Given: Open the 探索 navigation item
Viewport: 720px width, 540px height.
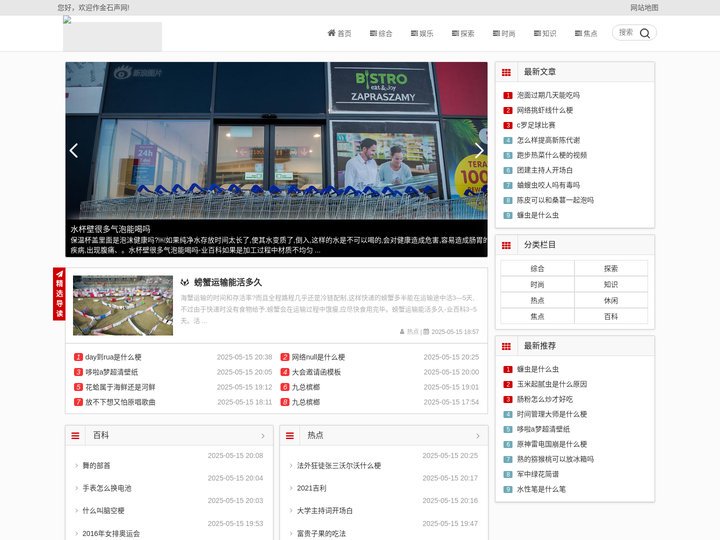Looking at the screenshot, I should tap(463, 33).
